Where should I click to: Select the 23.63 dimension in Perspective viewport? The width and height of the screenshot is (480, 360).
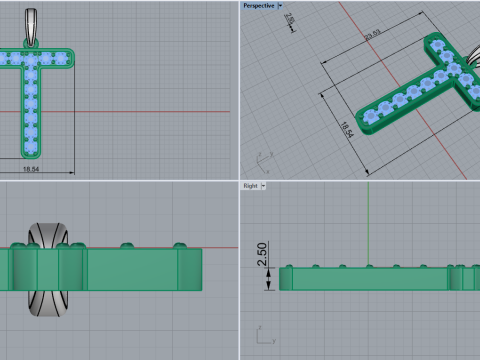point(373,35)
